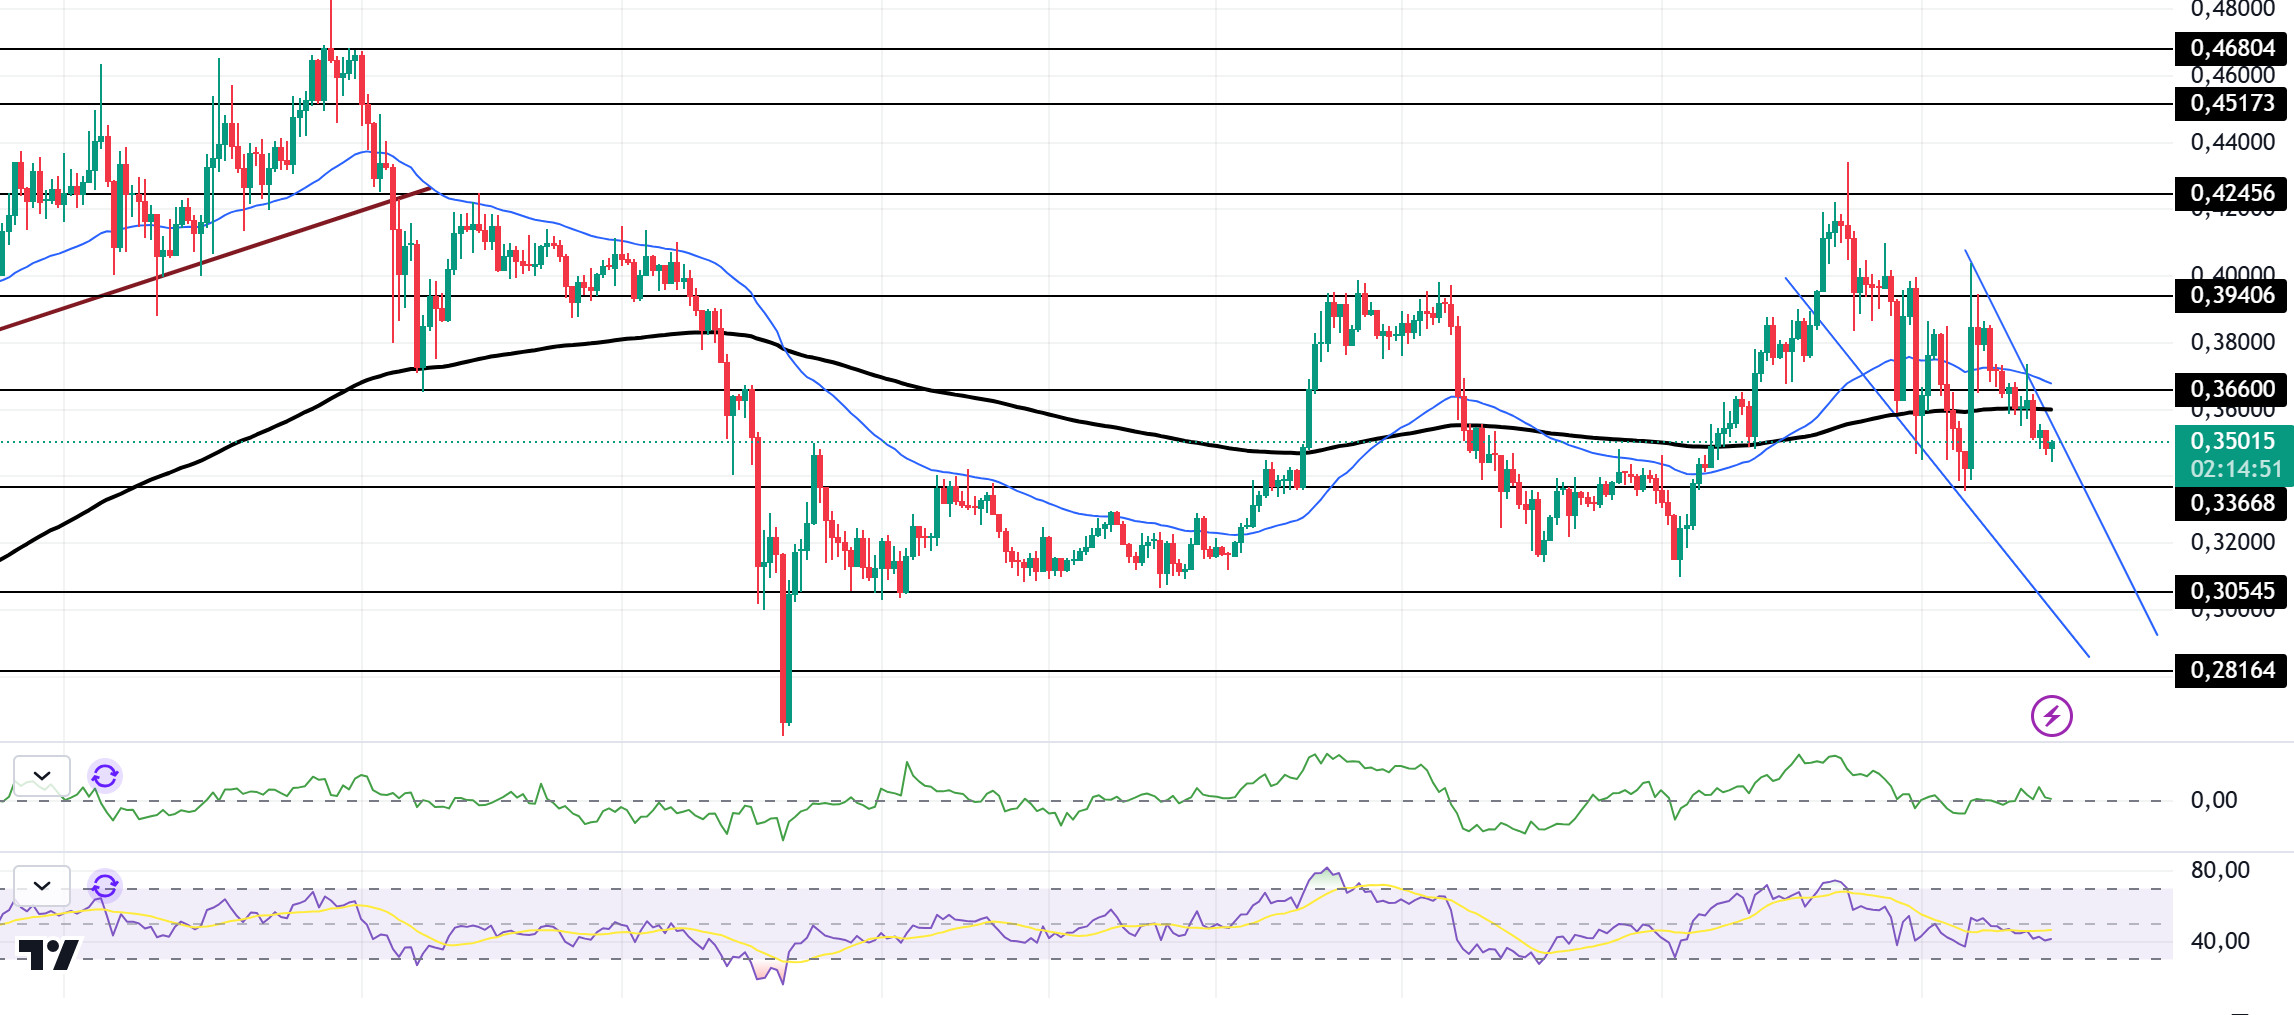Click the purple lightning bolt icon

(2051, 716)
